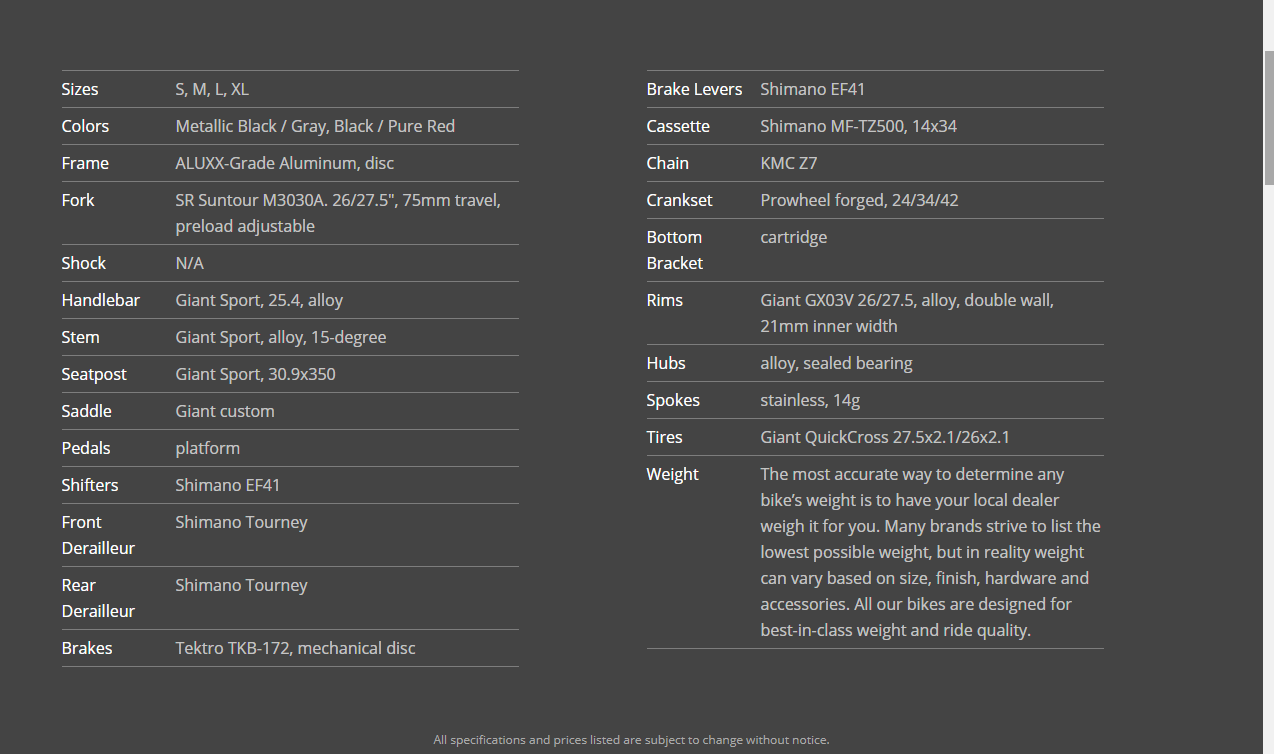Click the 'Frame' label
This screenshot has width=1274, height=754.
(85, 163)
